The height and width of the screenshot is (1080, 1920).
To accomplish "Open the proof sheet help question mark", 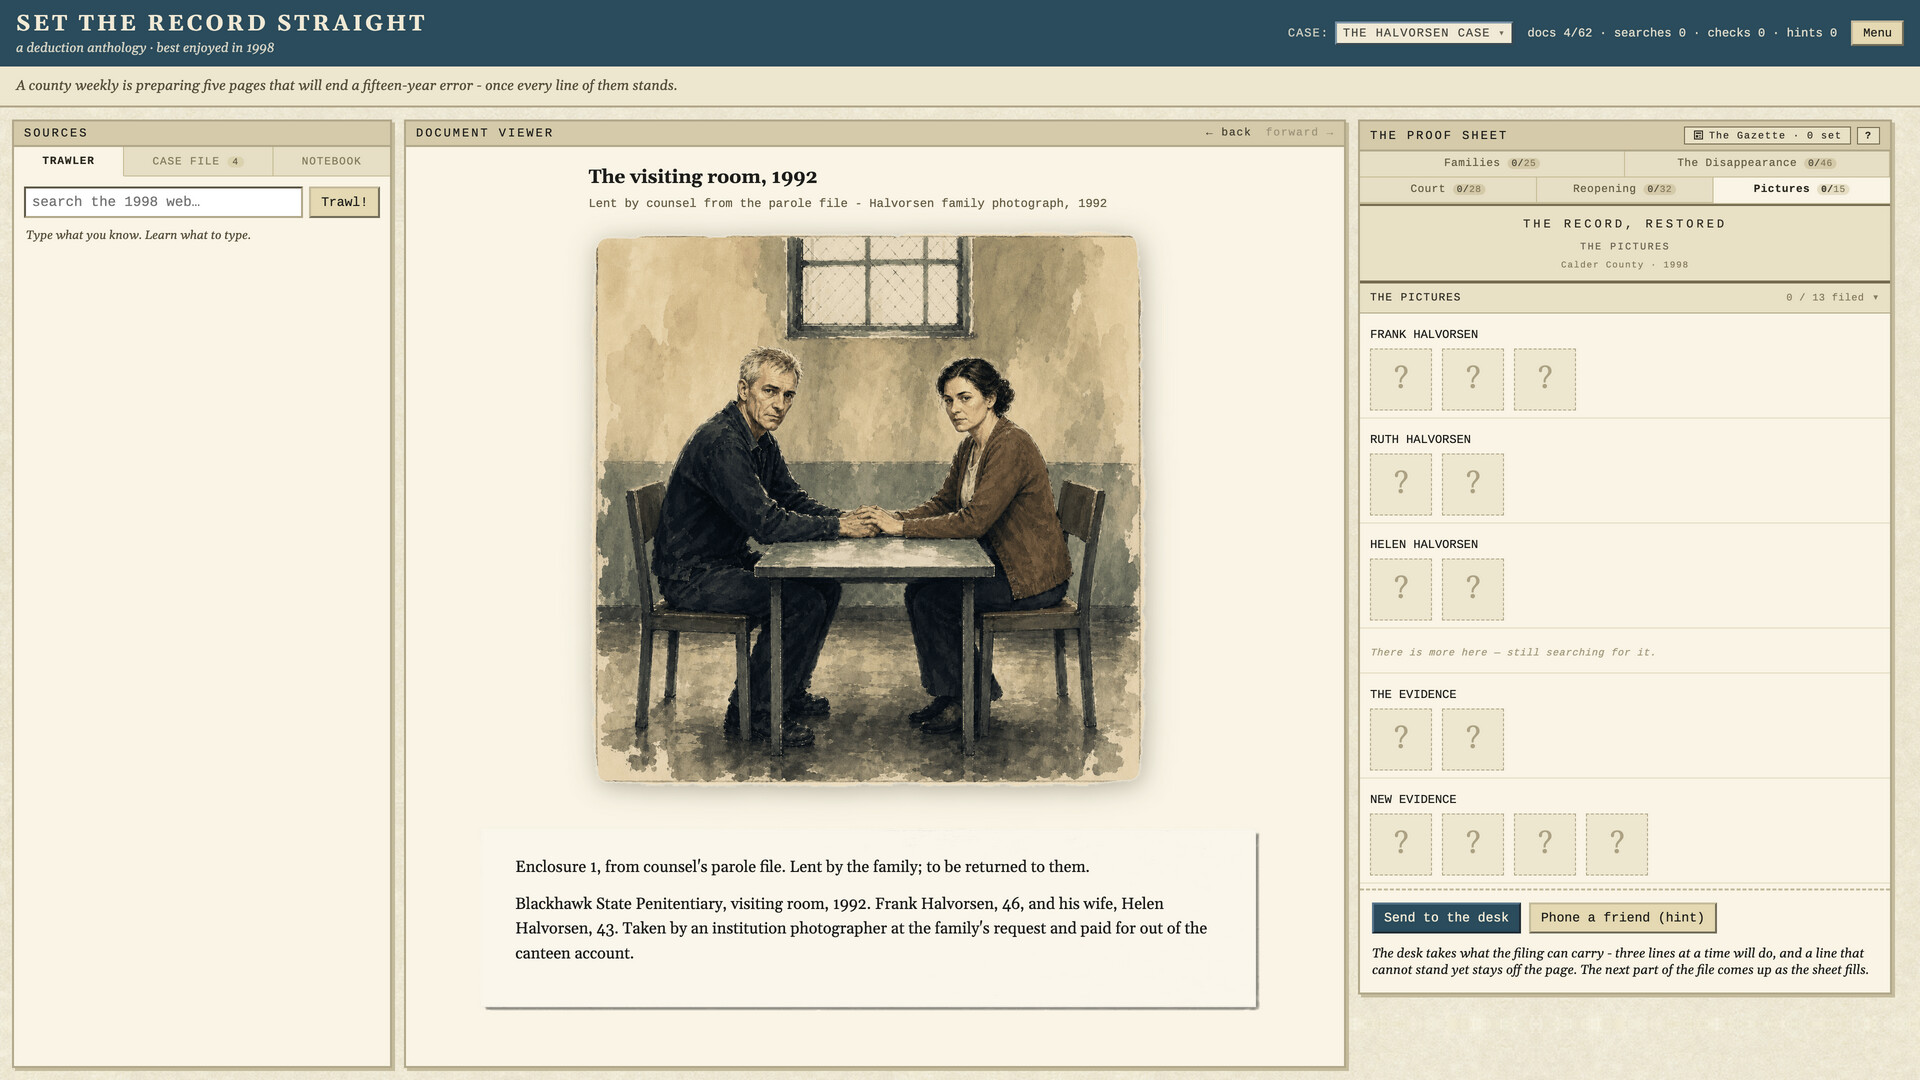I will pyautogui.click(x=1868, y=135).
